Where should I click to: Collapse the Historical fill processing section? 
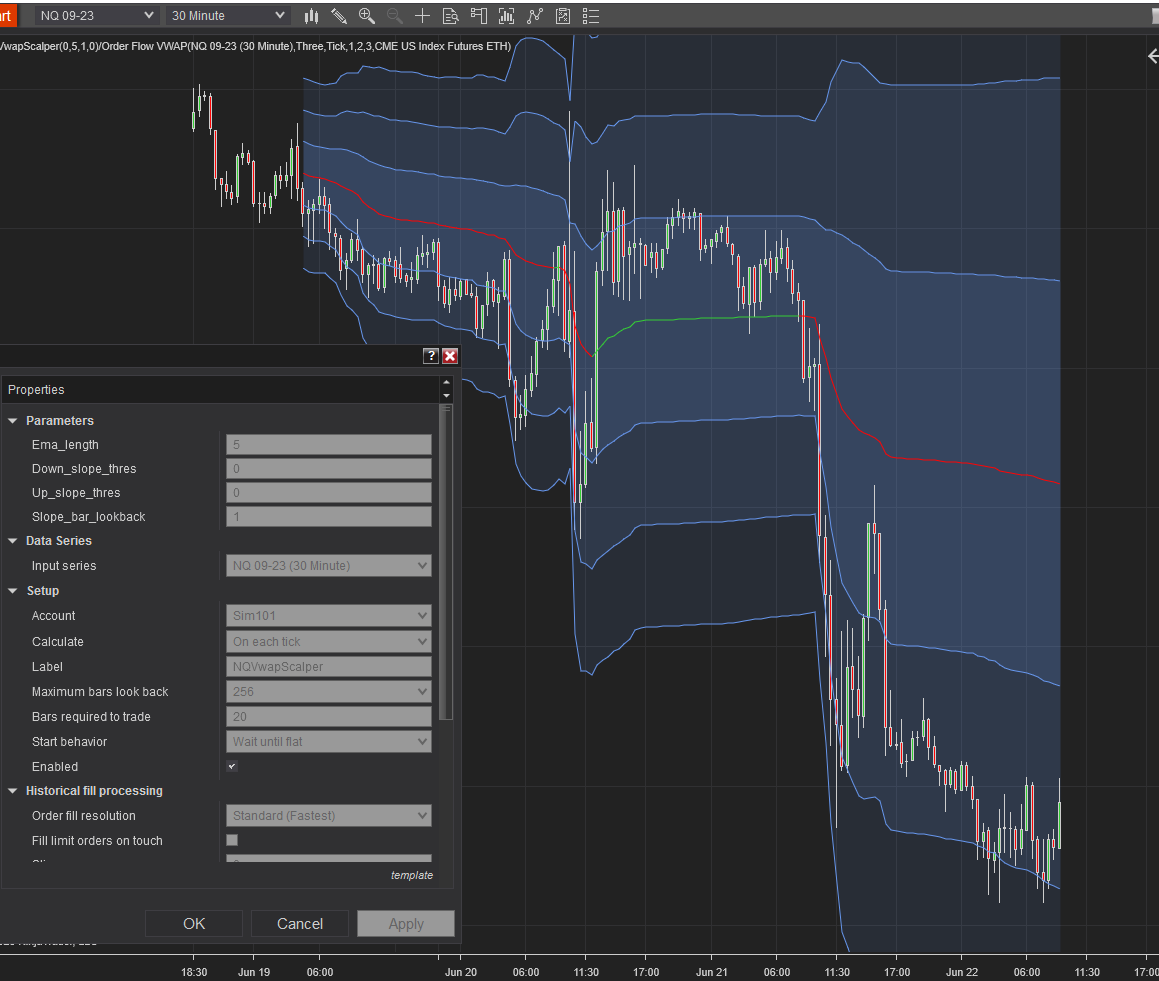click(13, 791)
